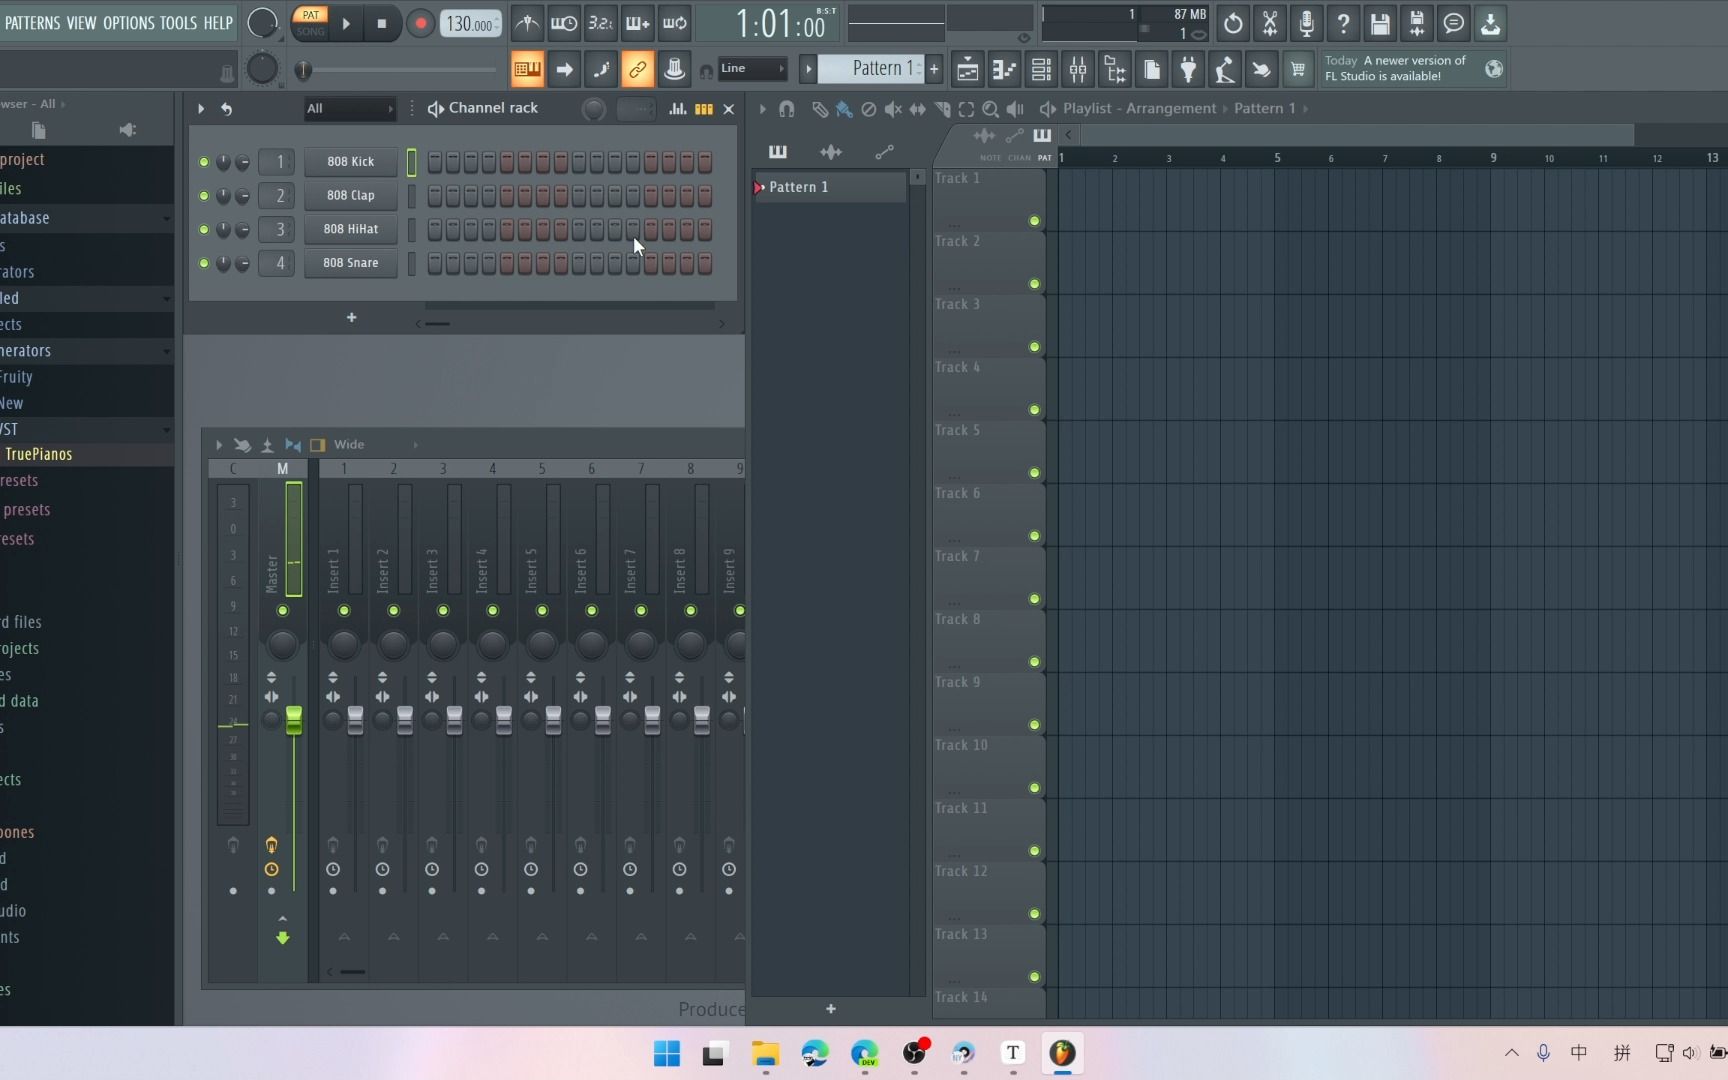Open the recording microphone panel icon
Viewport: 1728px width, 1080px height.
pos(1306,23)
